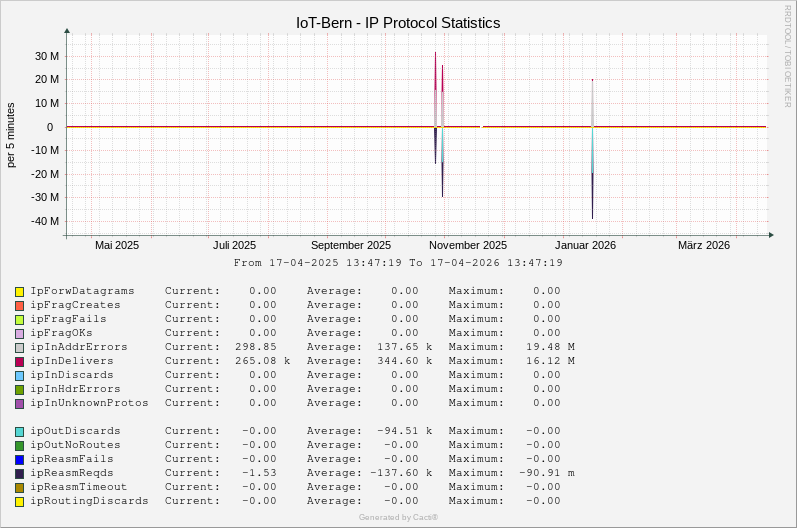The width and height of the screenshot is (797, 528).
Task: Click the ipInDiscards light blue swatch
Action: pos(19,376)
